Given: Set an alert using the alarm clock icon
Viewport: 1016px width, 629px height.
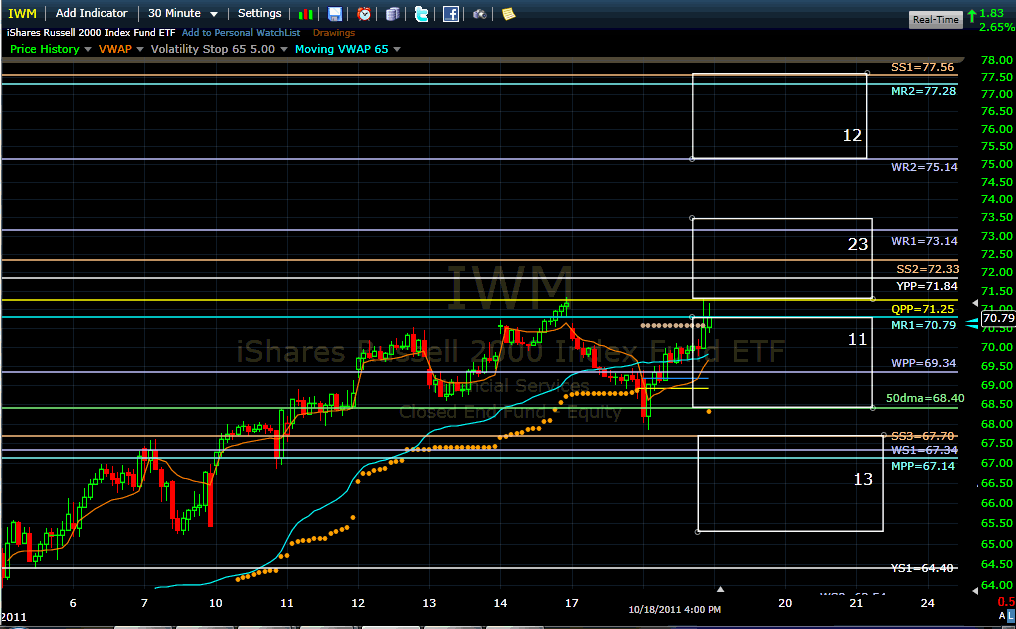Looking at the screenshot, I should point(364,14).
